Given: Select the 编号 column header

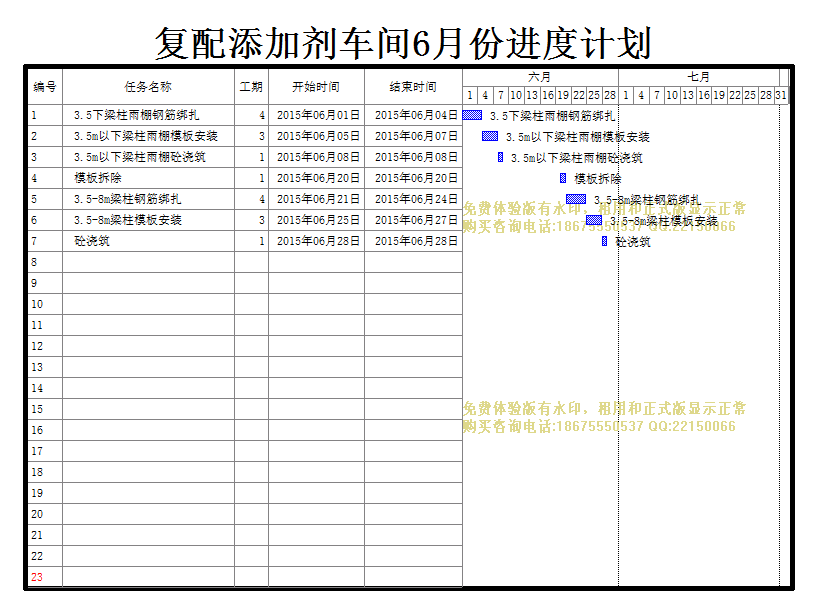Looking at the screenshot, I should coord(45,87).
